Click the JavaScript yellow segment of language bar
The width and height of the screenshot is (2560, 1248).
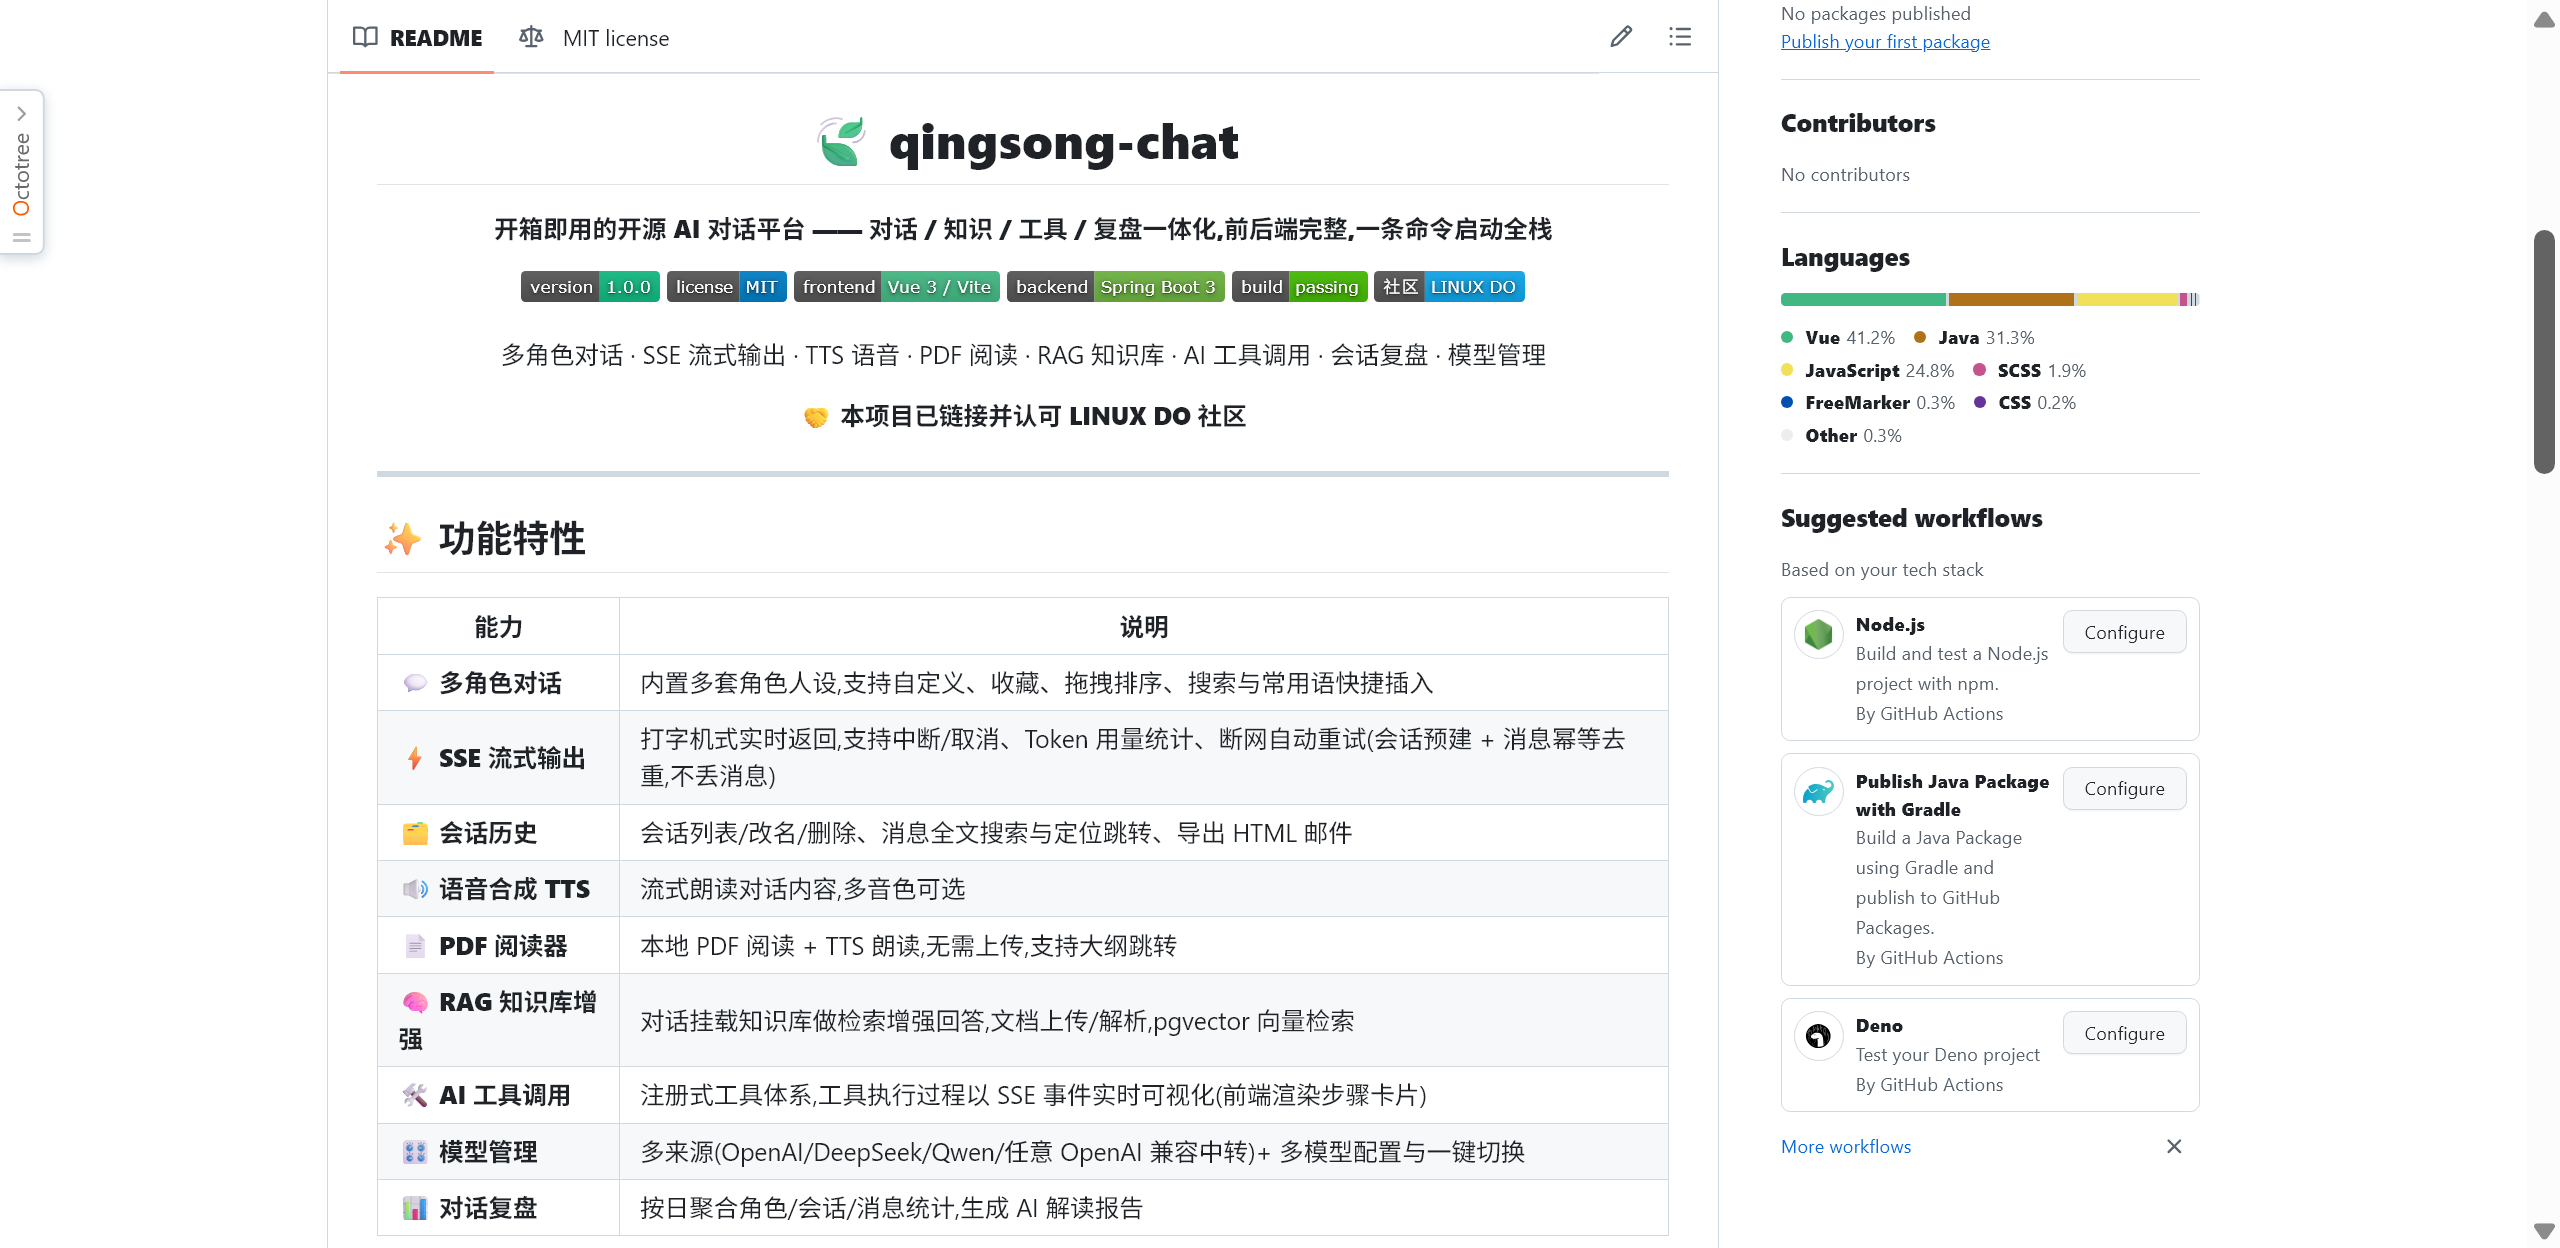2127,299
